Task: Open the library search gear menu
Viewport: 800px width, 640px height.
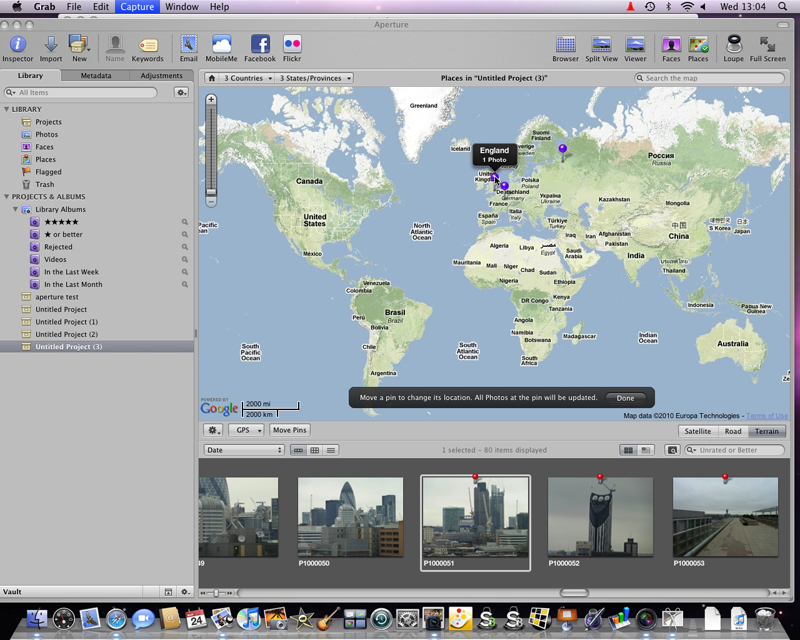Action: (x=181, y=92)
